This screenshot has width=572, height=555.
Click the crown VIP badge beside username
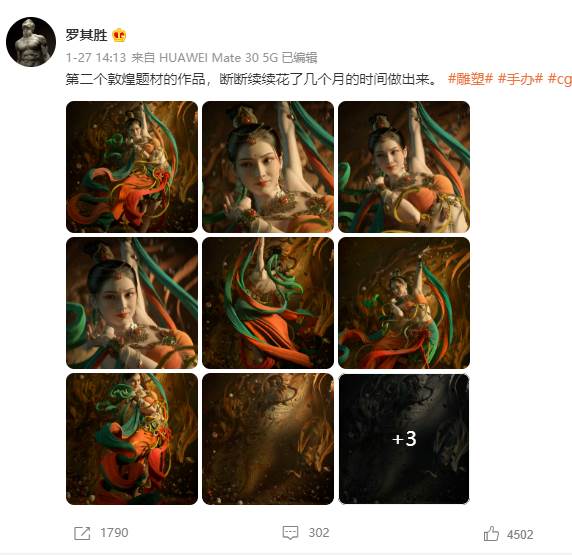pos(119,35)
